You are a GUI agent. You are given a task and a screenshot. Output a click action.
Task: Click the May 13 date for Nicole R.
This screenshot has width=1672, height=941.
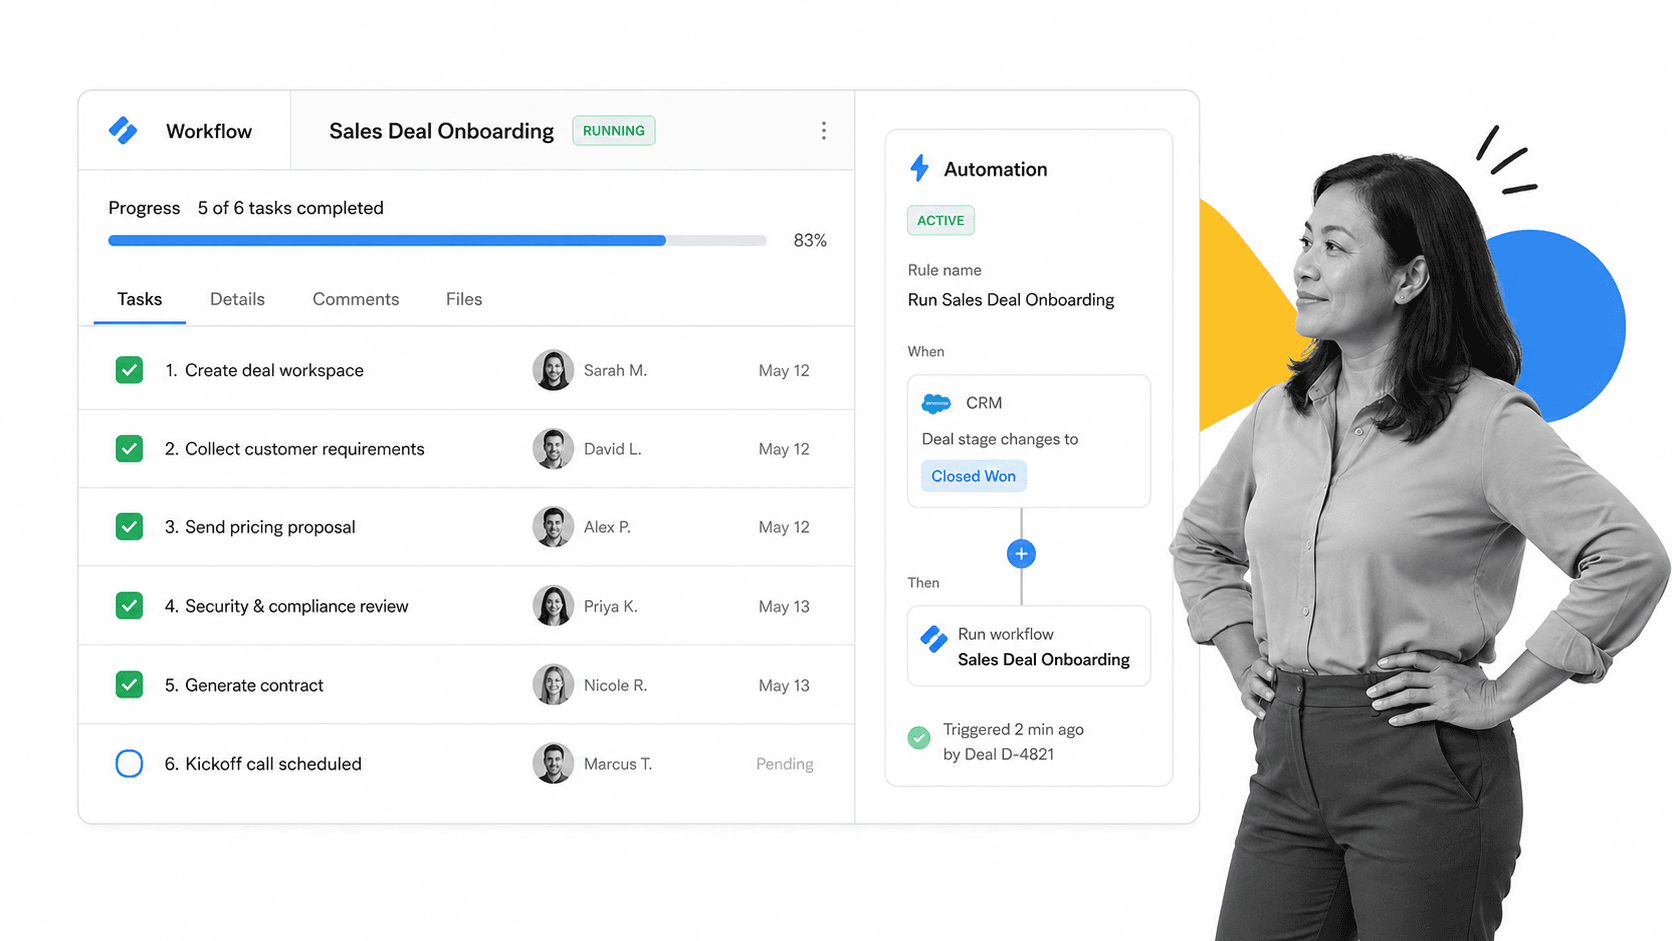(x=784, y=685)
